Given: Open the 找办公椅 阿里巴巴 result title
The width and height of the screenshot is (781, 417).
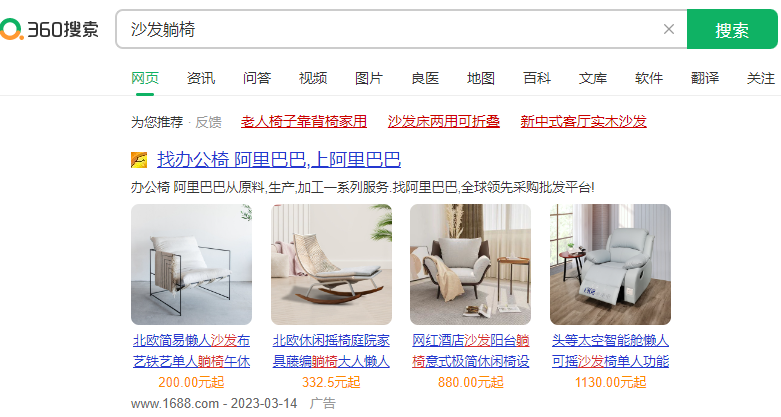Looking at the screenshot, I should [279, 159].
